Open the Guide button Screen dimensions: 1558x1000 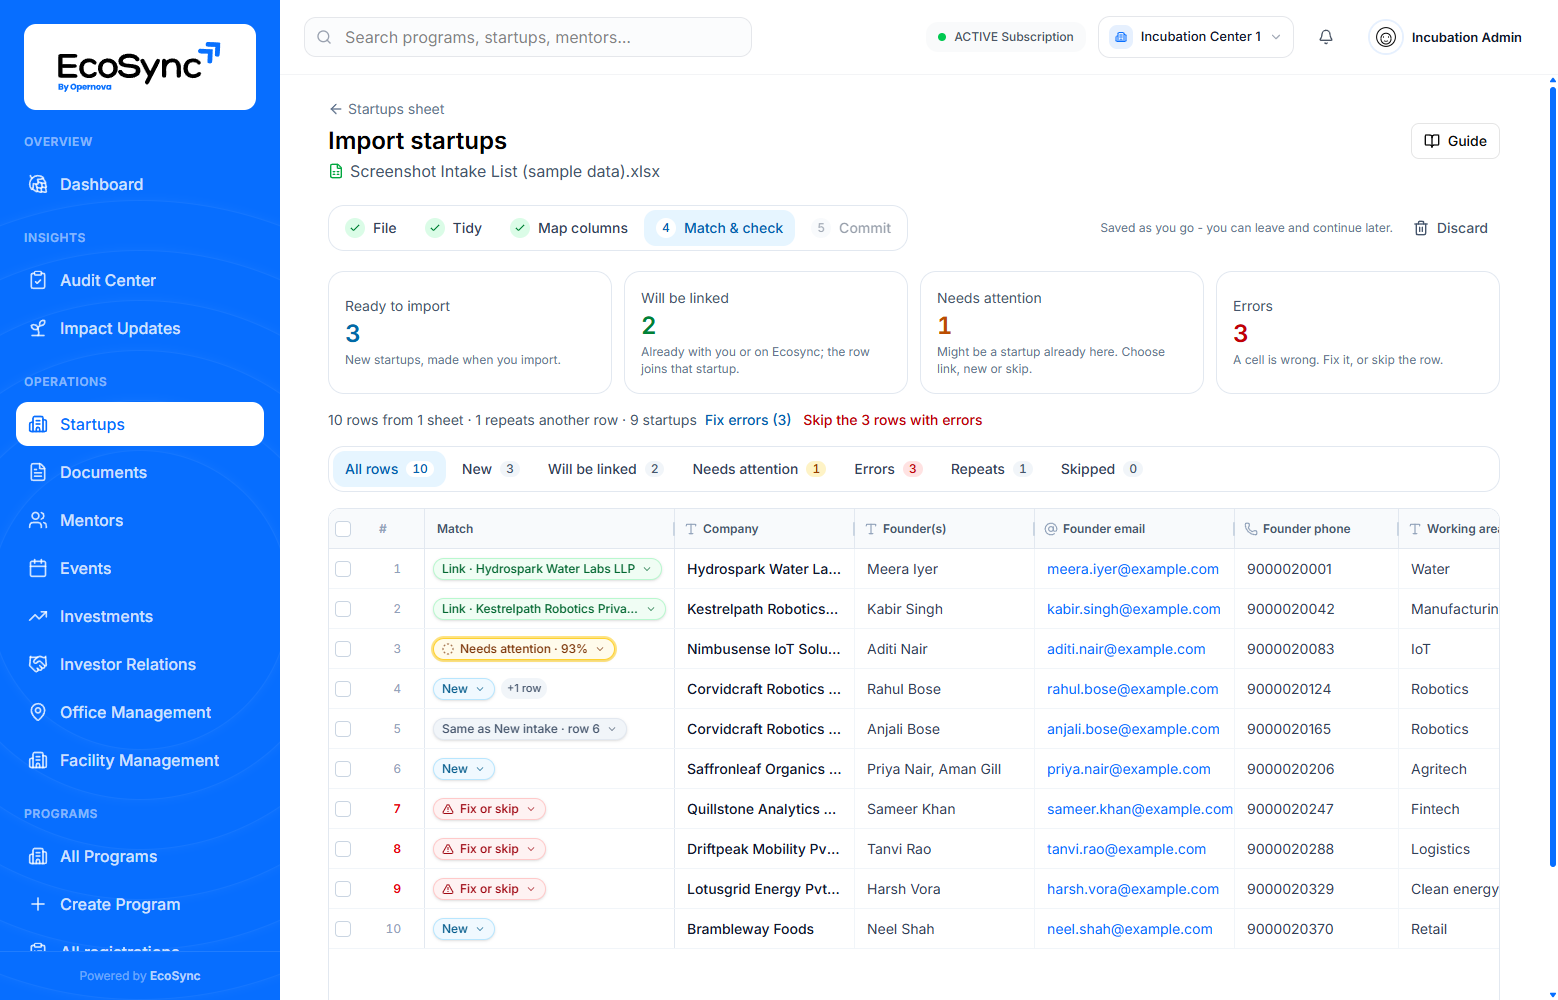[x=1455, y=141]
